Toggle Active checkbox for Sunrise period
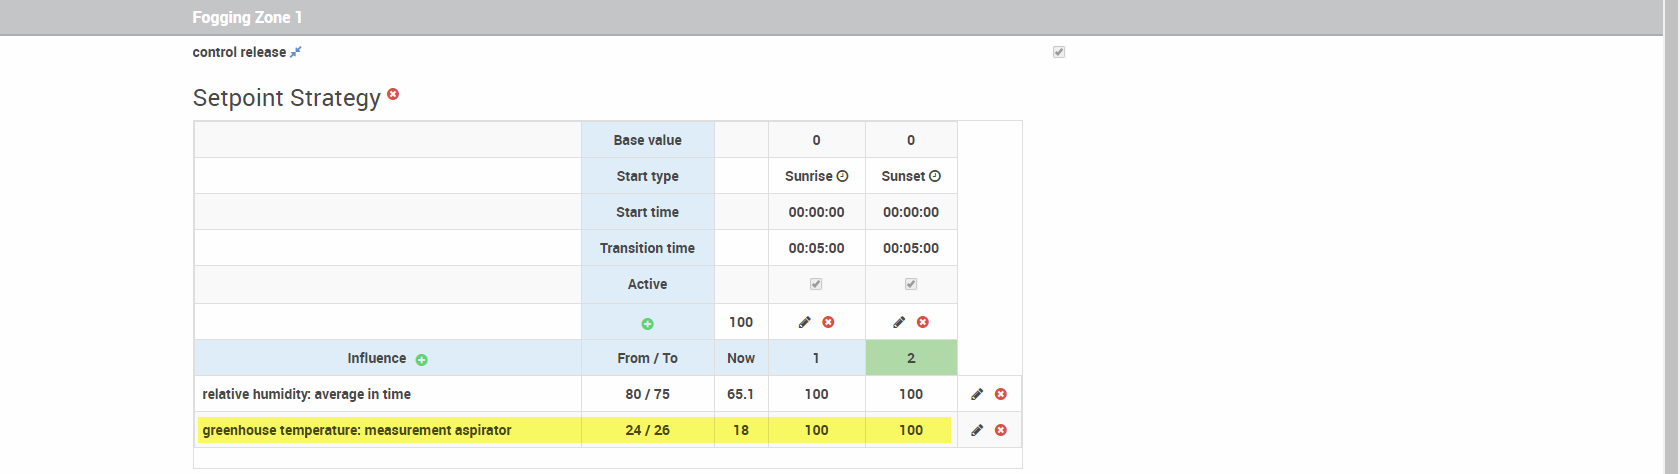Image resolution: width=1680 pixels, height=474 pixels. 816,284
